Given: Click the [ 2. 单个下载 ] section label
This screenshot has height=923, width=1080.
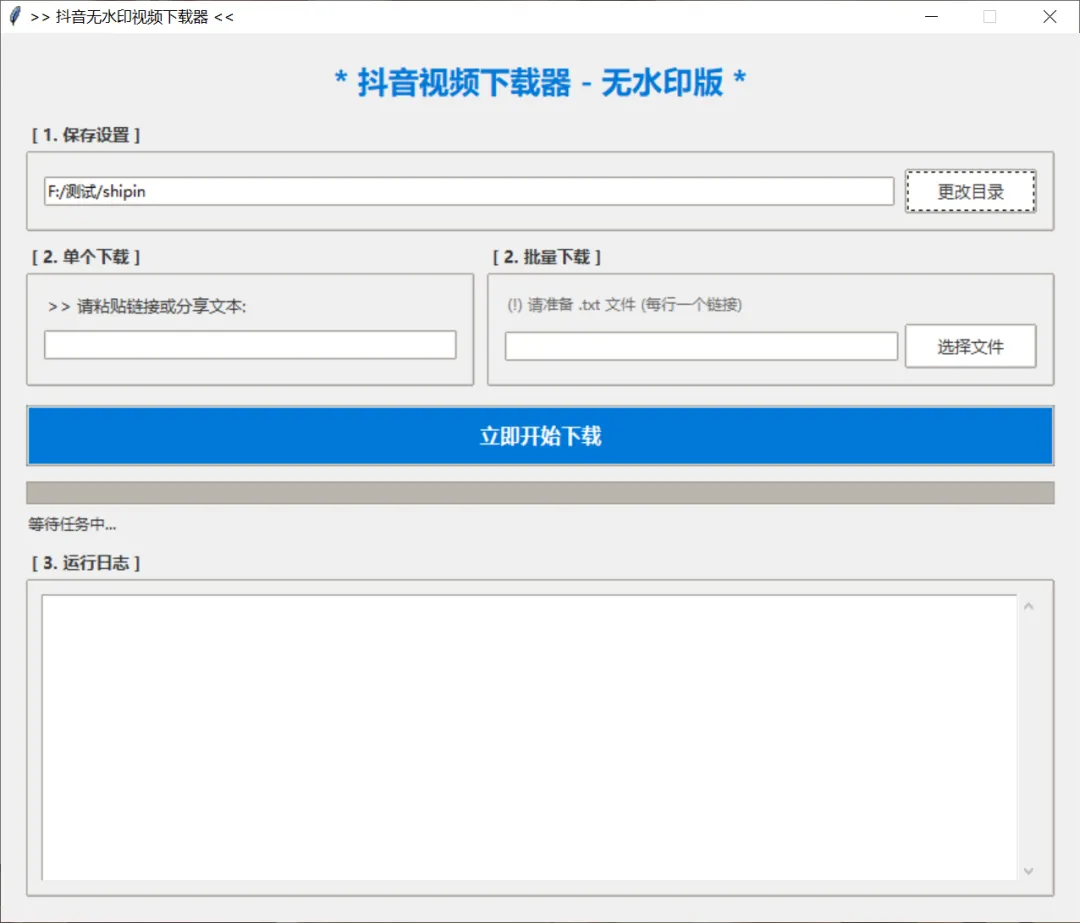Looking at the screenshot, I should (x=86, y=257).
